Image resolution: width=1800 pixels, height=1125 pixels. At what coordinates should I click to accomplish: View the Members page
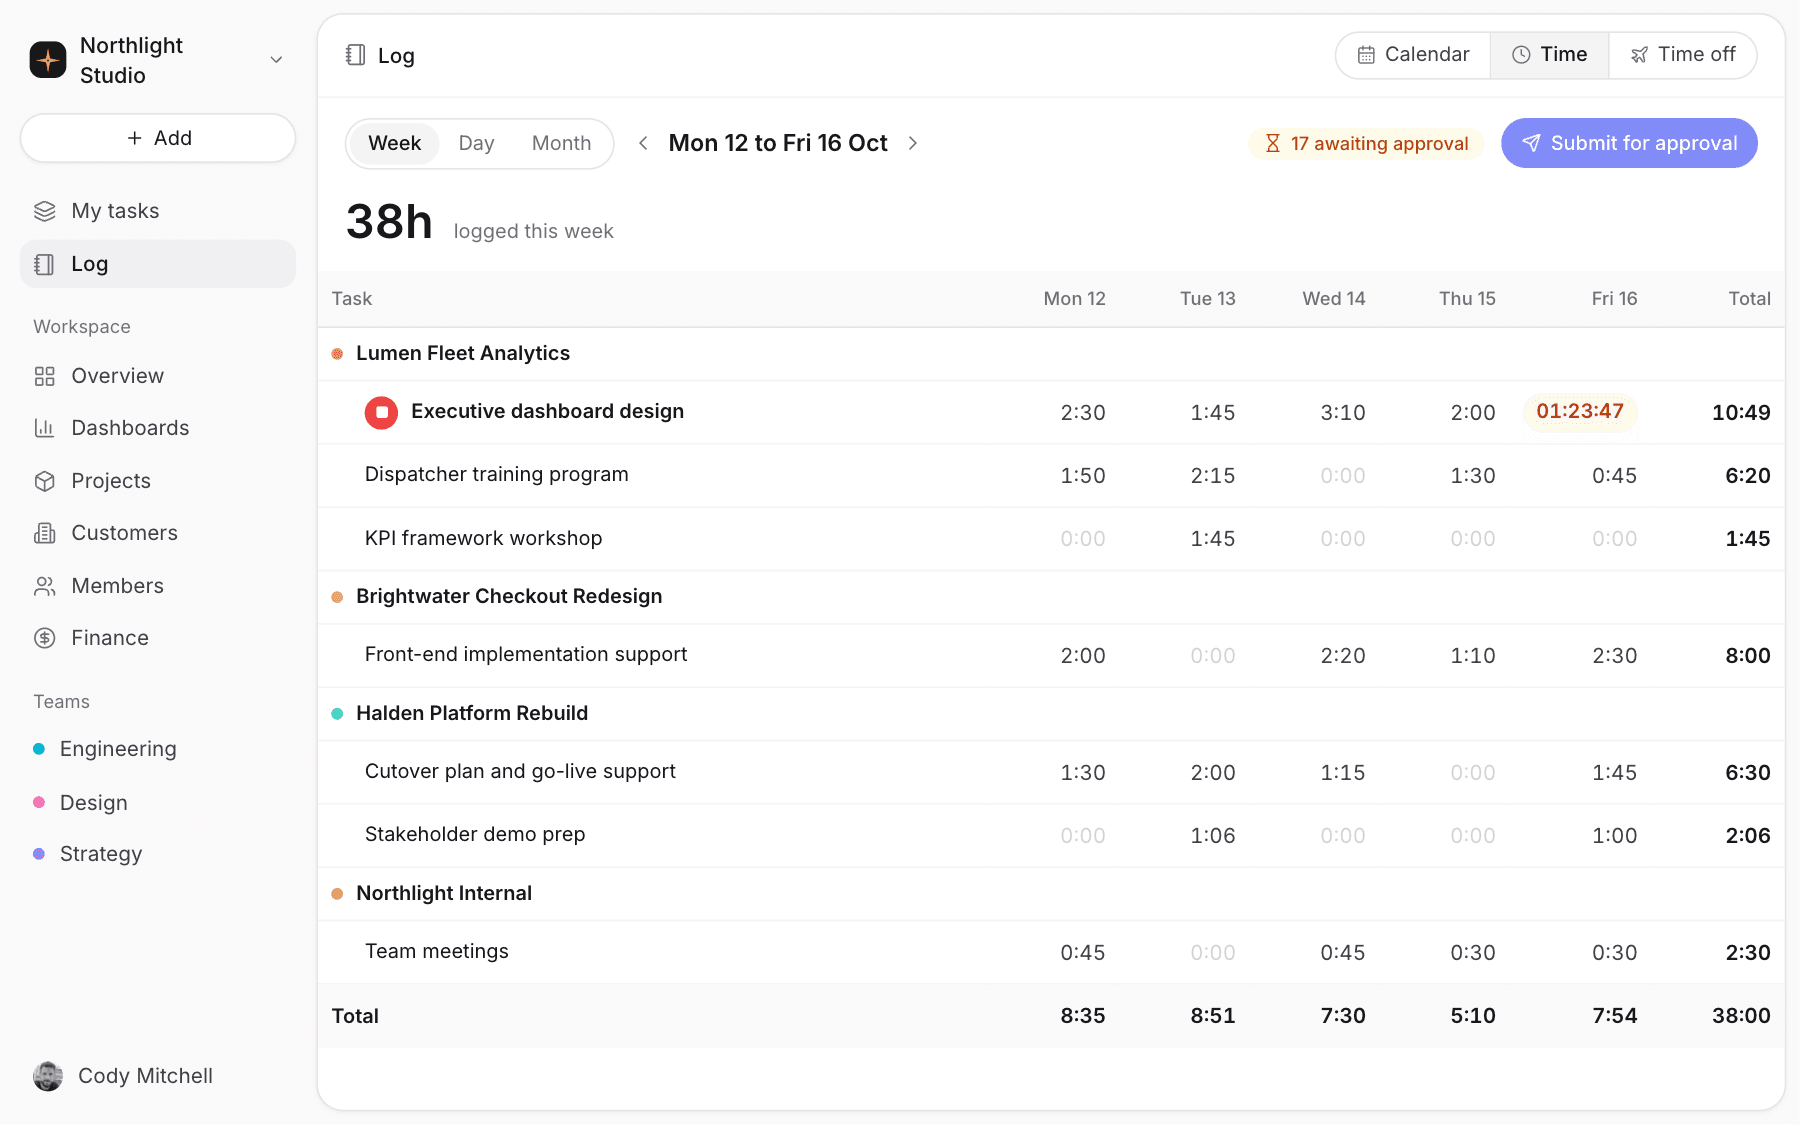click(158, 586)
